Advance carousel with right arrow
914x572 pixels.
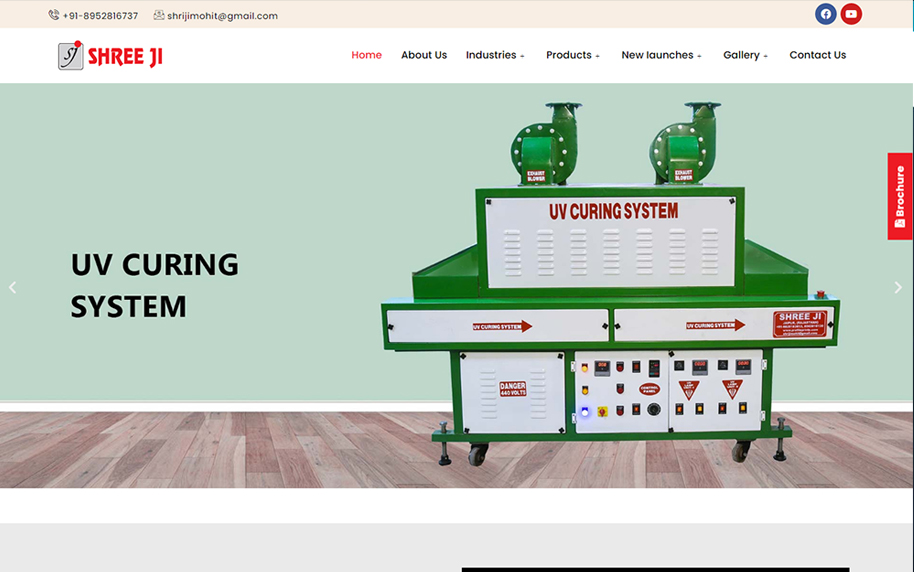[x=897, y=287]
